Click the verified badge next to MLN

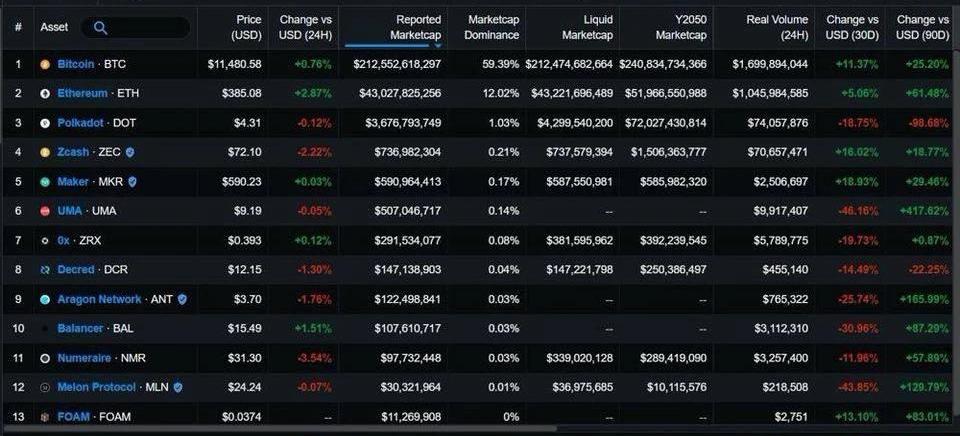[x=178, y=387]
